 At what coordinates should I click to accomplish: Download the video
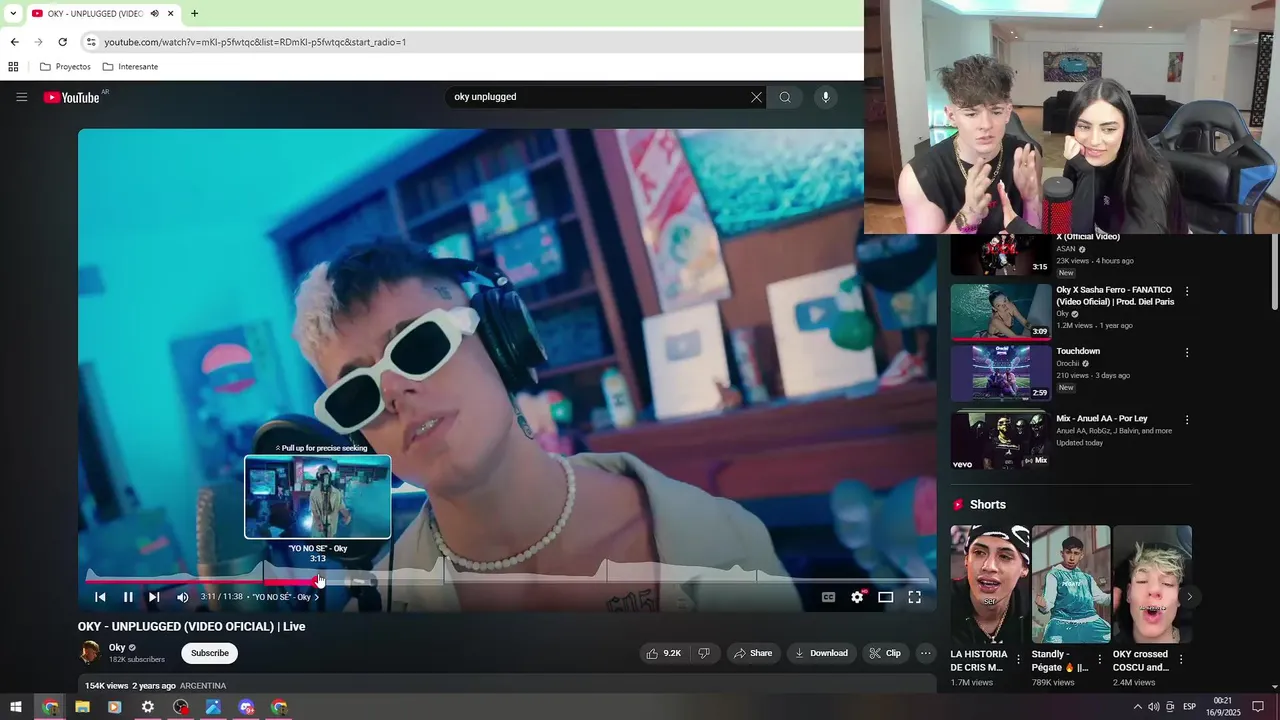point(820,653)
